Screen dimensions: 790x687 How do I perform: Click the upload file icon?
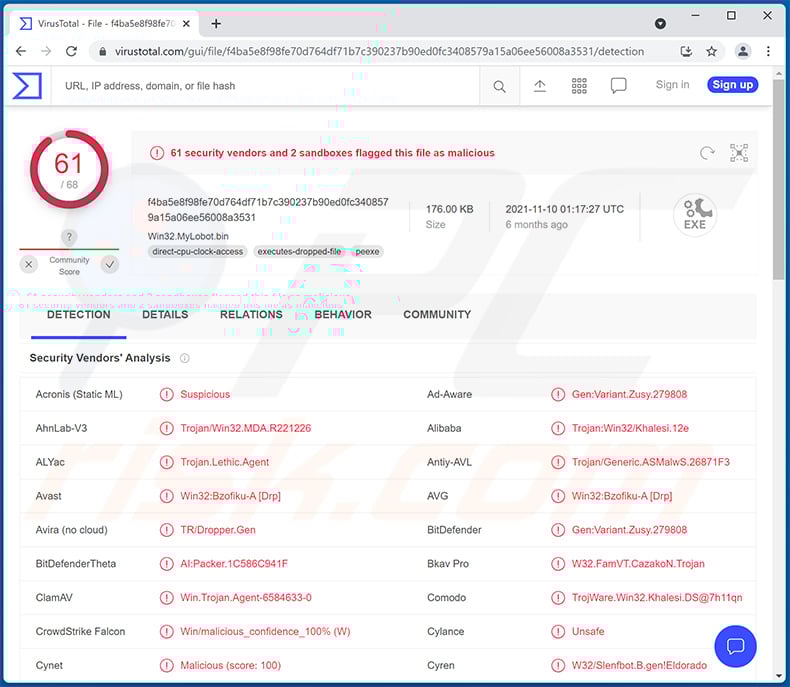pyautogui.click(x=540, y=86)
